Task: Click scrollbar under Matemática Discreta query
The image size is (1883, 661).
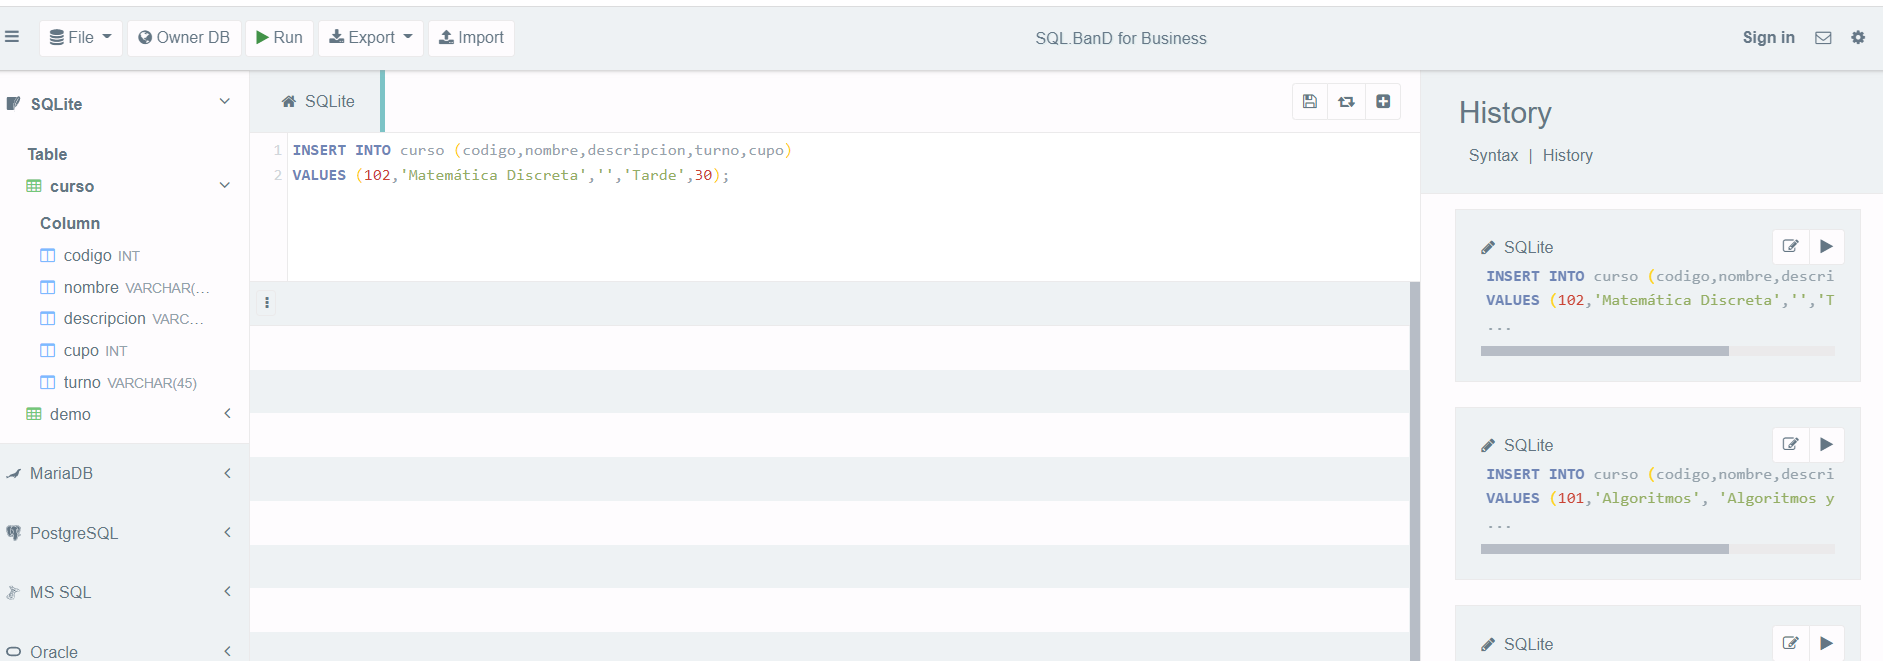Action: 1605,351
